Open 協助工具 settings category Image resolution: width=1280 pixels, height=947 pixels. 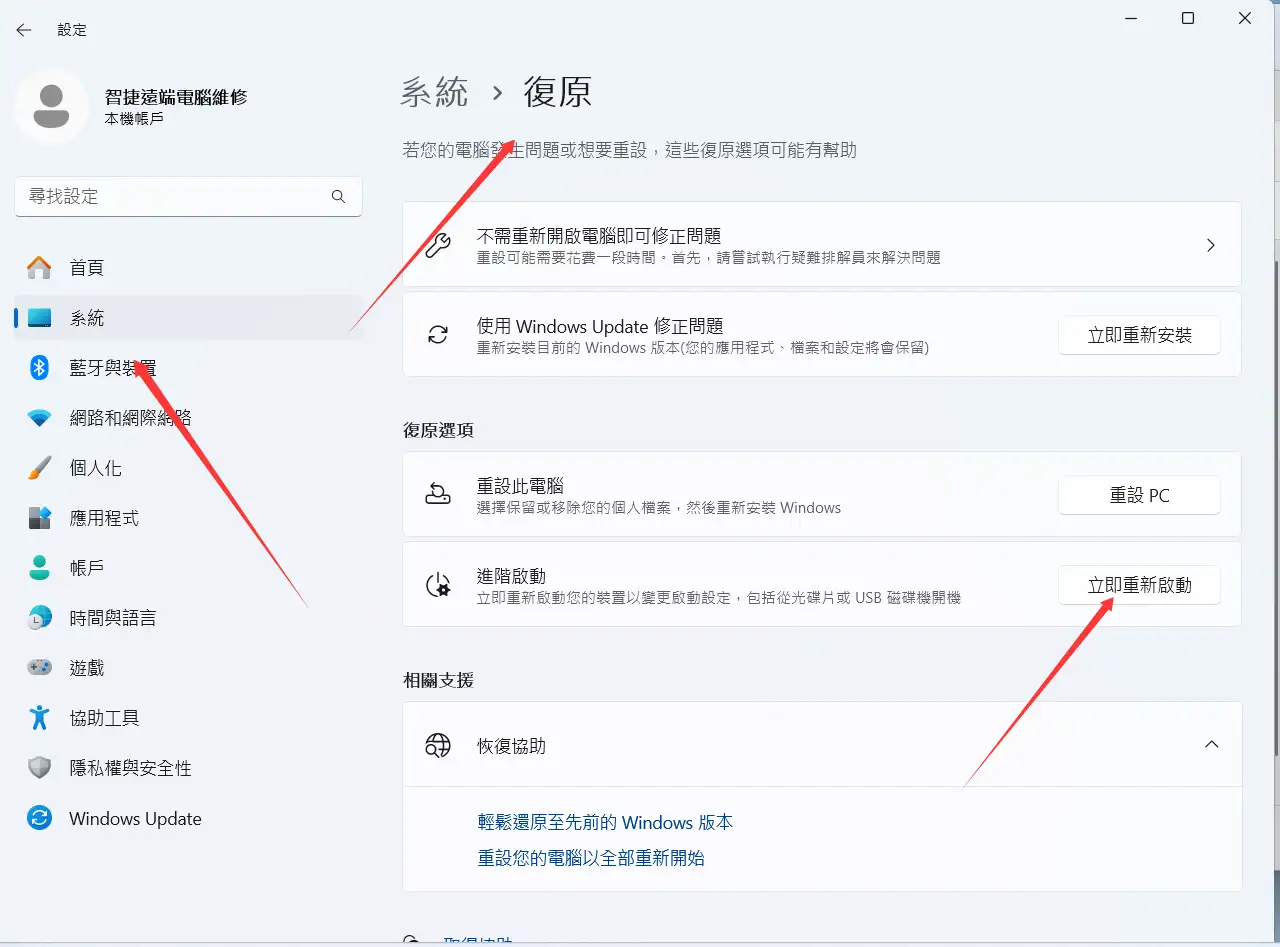click(x=188, y=718)
